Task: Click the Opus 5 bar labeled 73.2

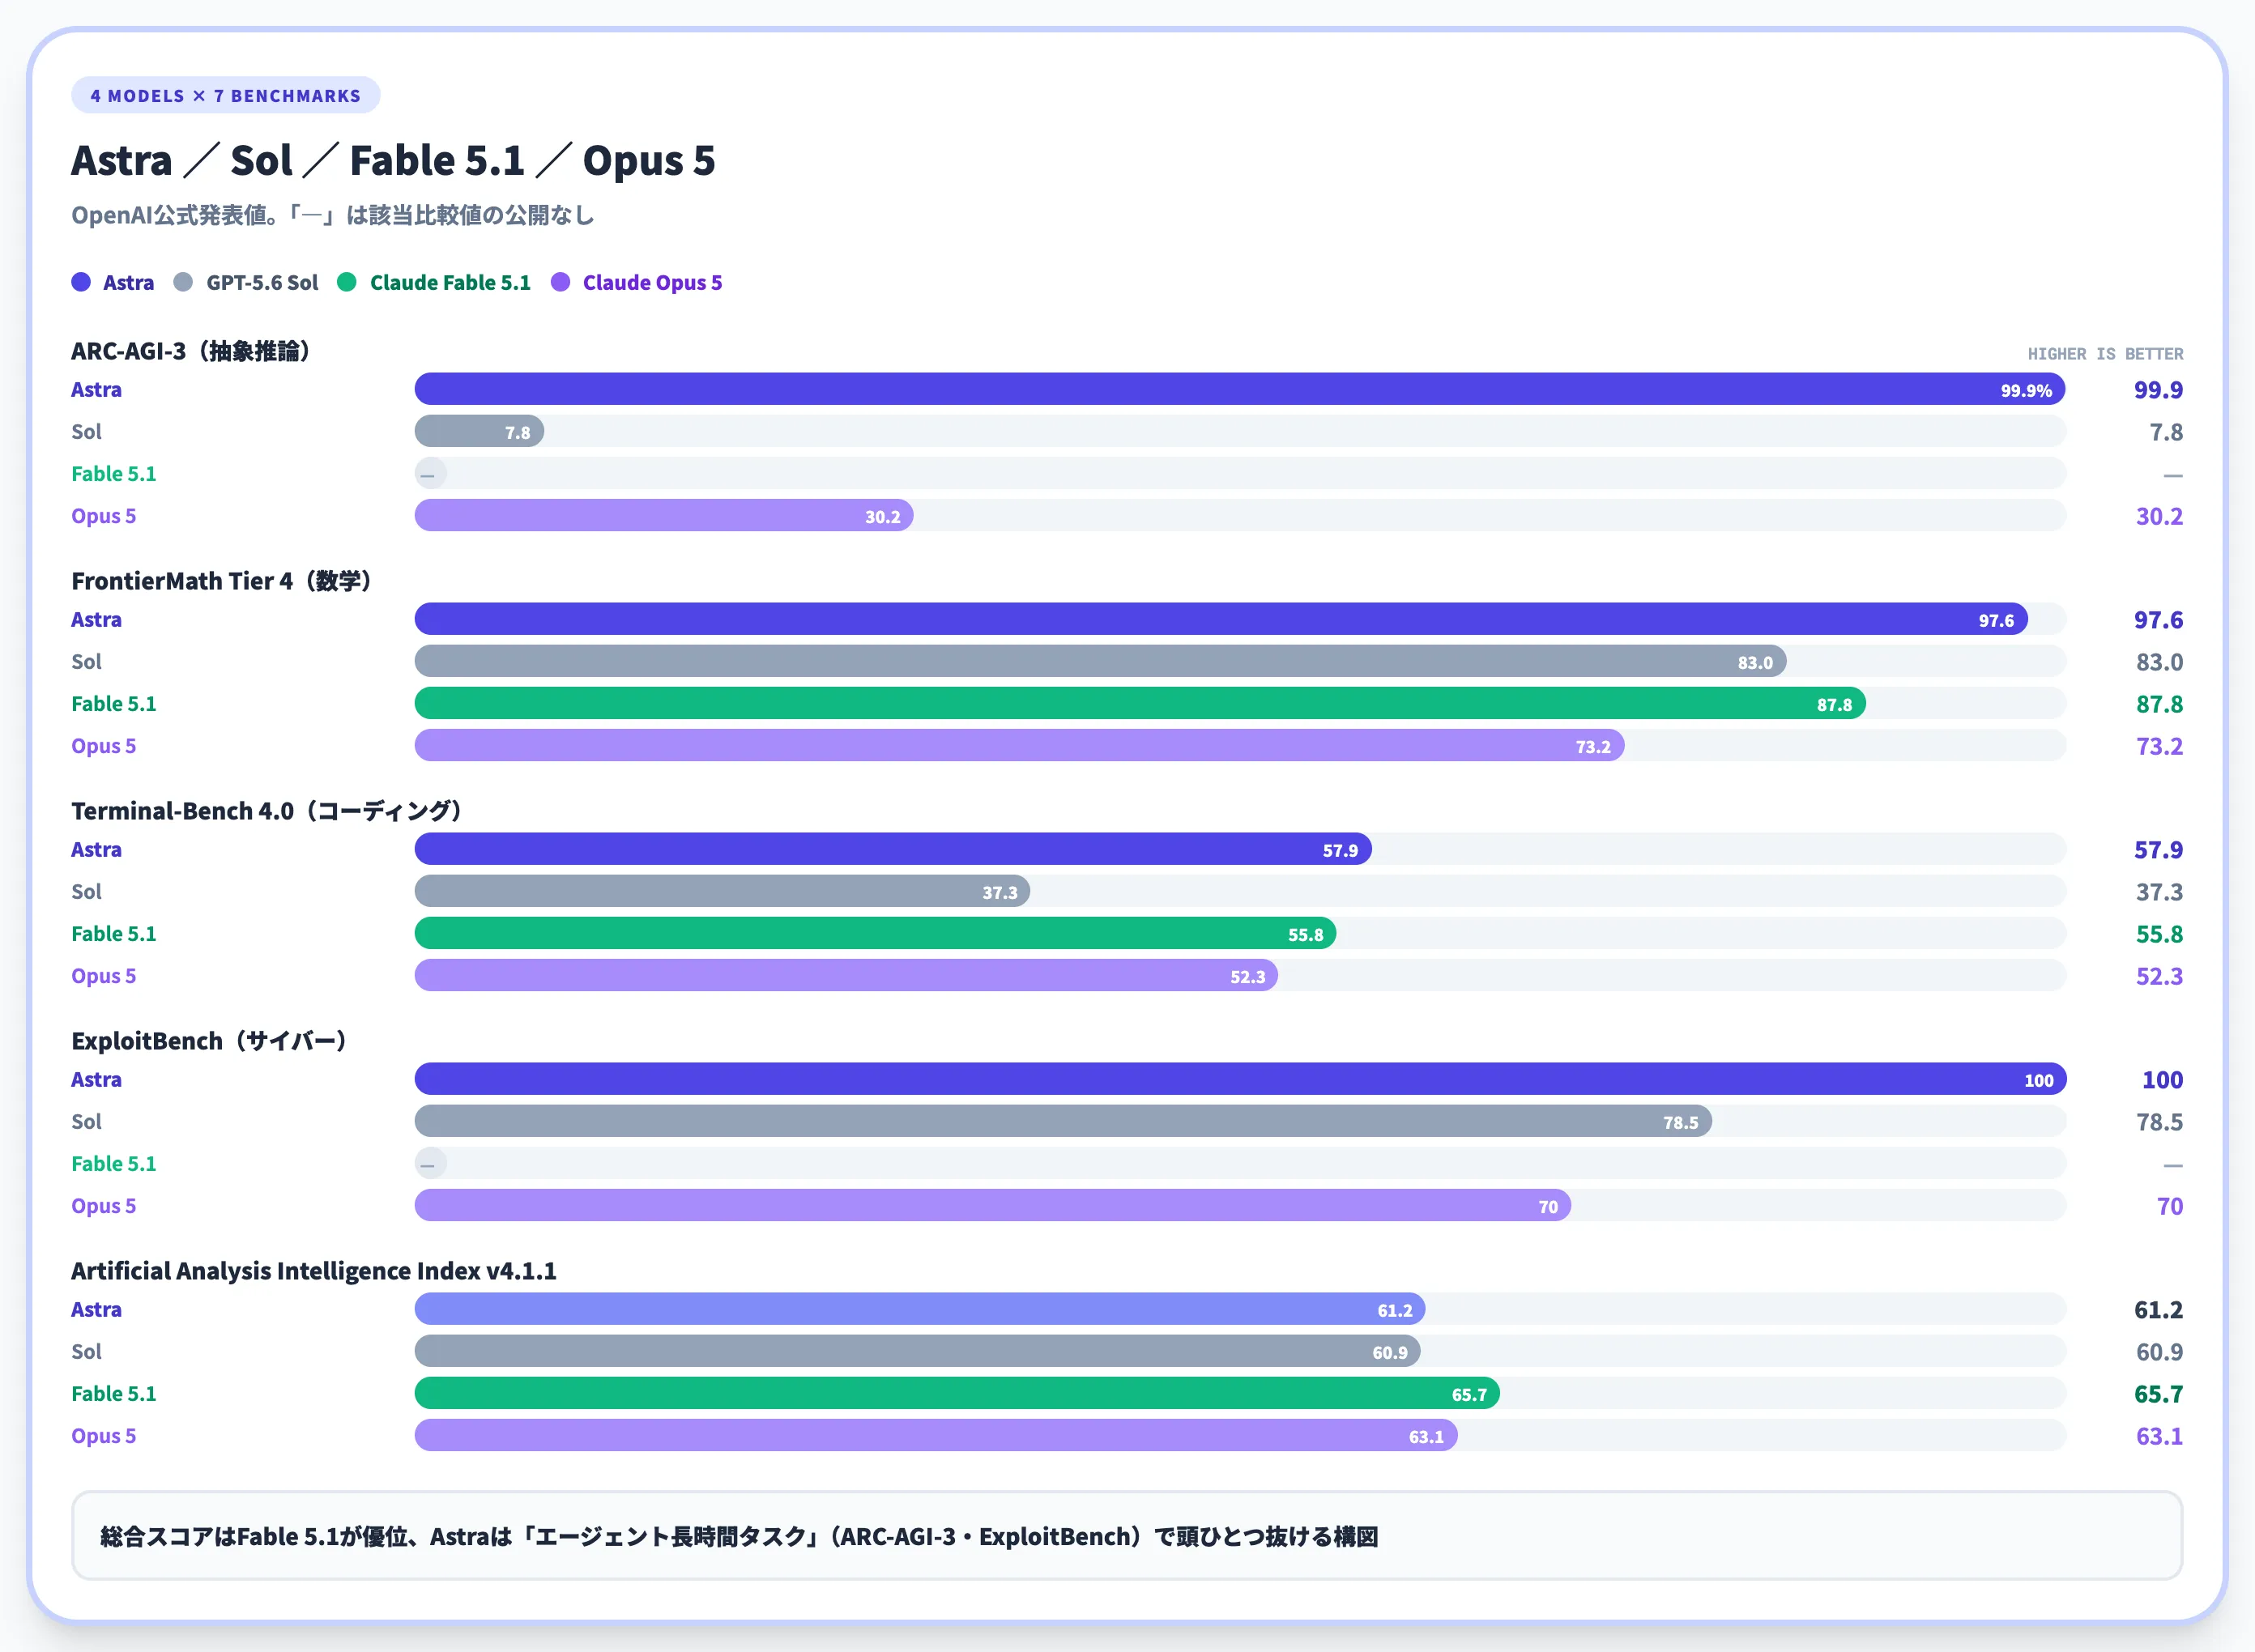Action: pos(1020,745)
